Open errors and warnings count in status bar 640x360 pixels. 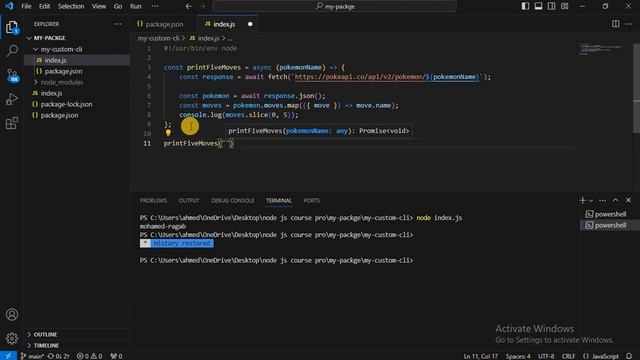point(89,356)
